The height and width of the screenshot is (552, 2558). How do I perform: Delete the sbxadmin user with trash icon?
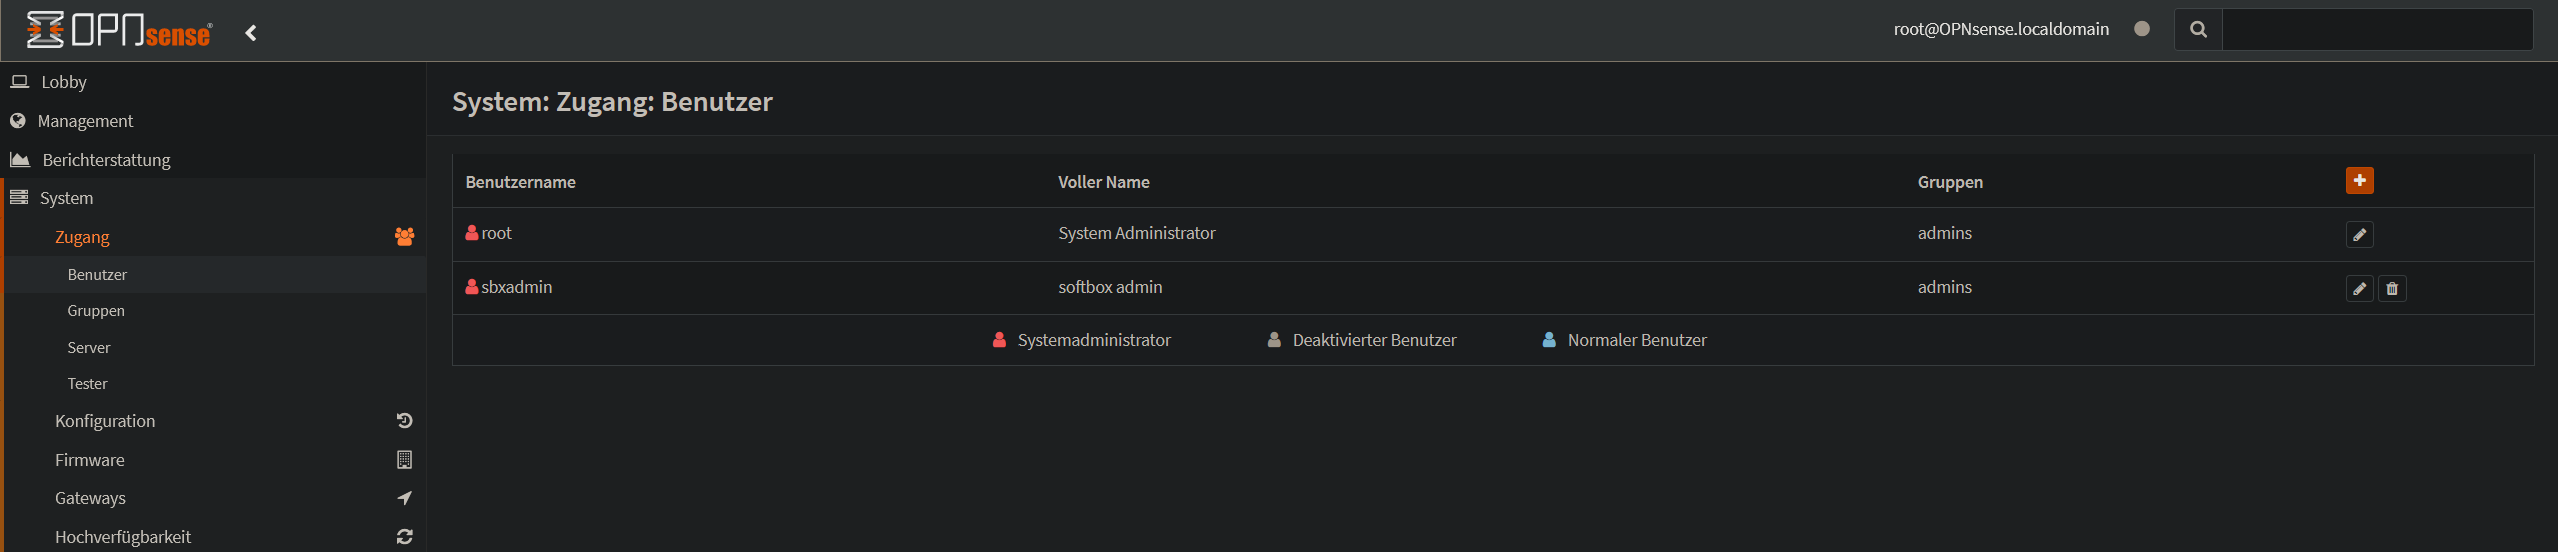[x=2392, y=289]
